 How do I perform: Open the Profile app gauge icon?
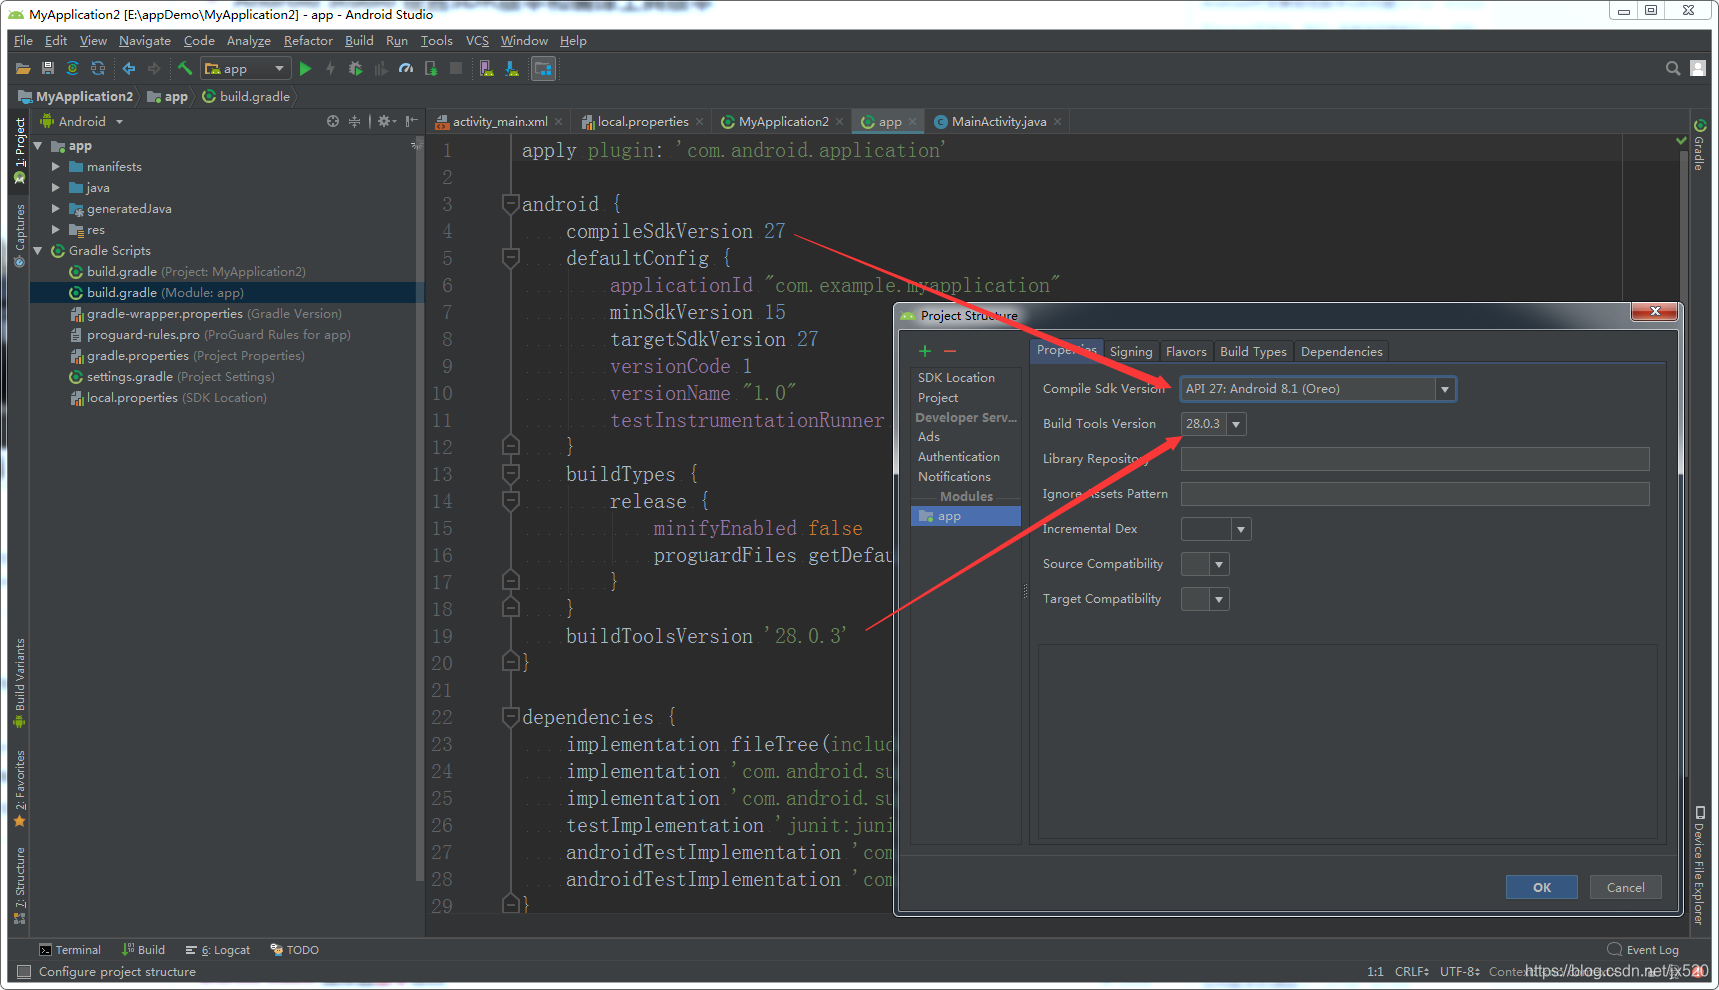405,69
